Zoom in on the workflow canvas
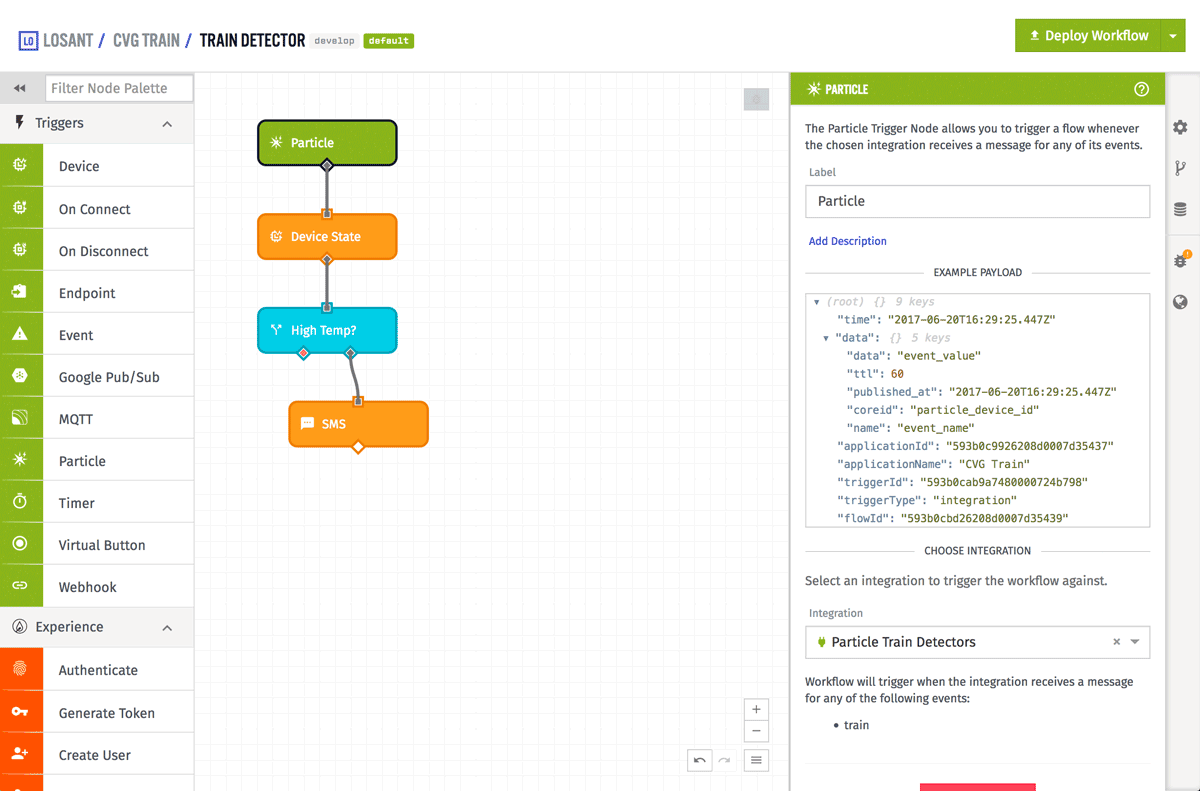Image resolution: width=1200 pixels, height=791 pixels. (757, 709)
